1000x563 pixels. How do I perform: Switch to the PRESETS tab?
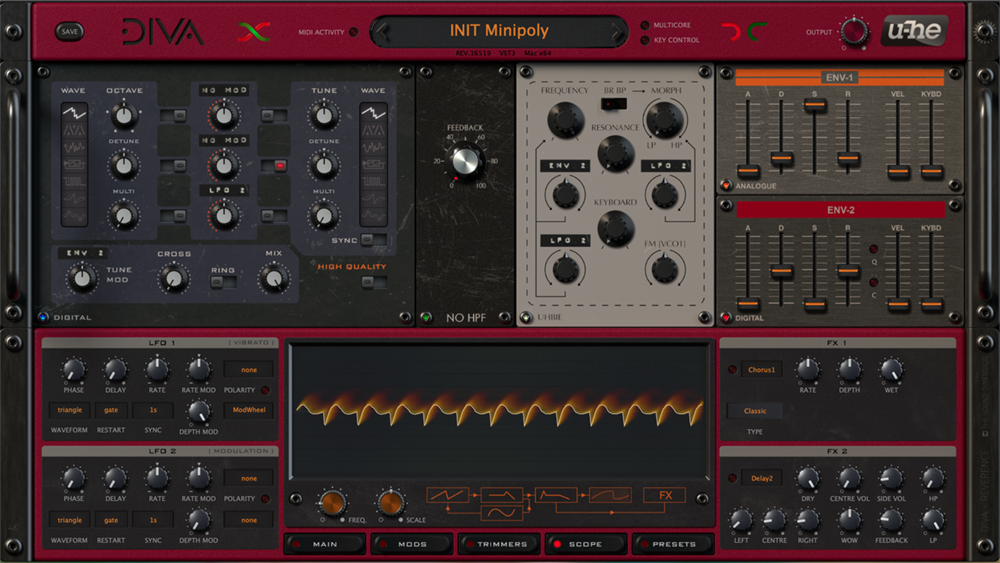pos(672,545)
